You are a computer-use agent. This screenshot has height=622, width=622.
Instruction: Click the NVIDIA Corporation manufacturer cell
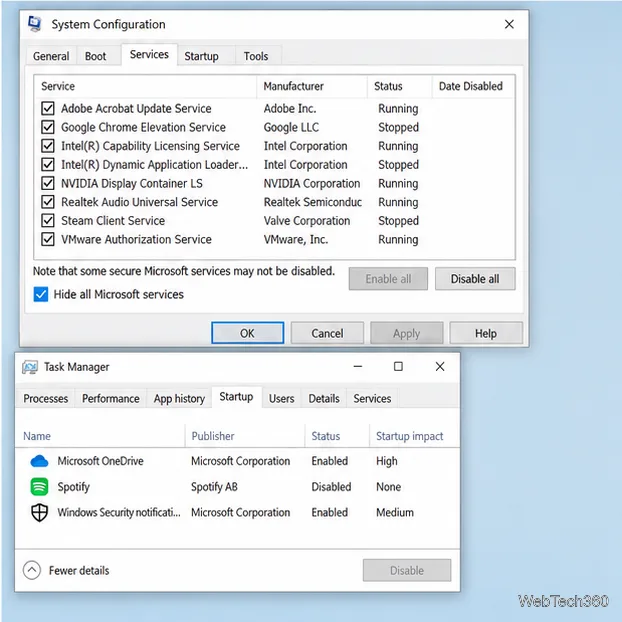312,183
